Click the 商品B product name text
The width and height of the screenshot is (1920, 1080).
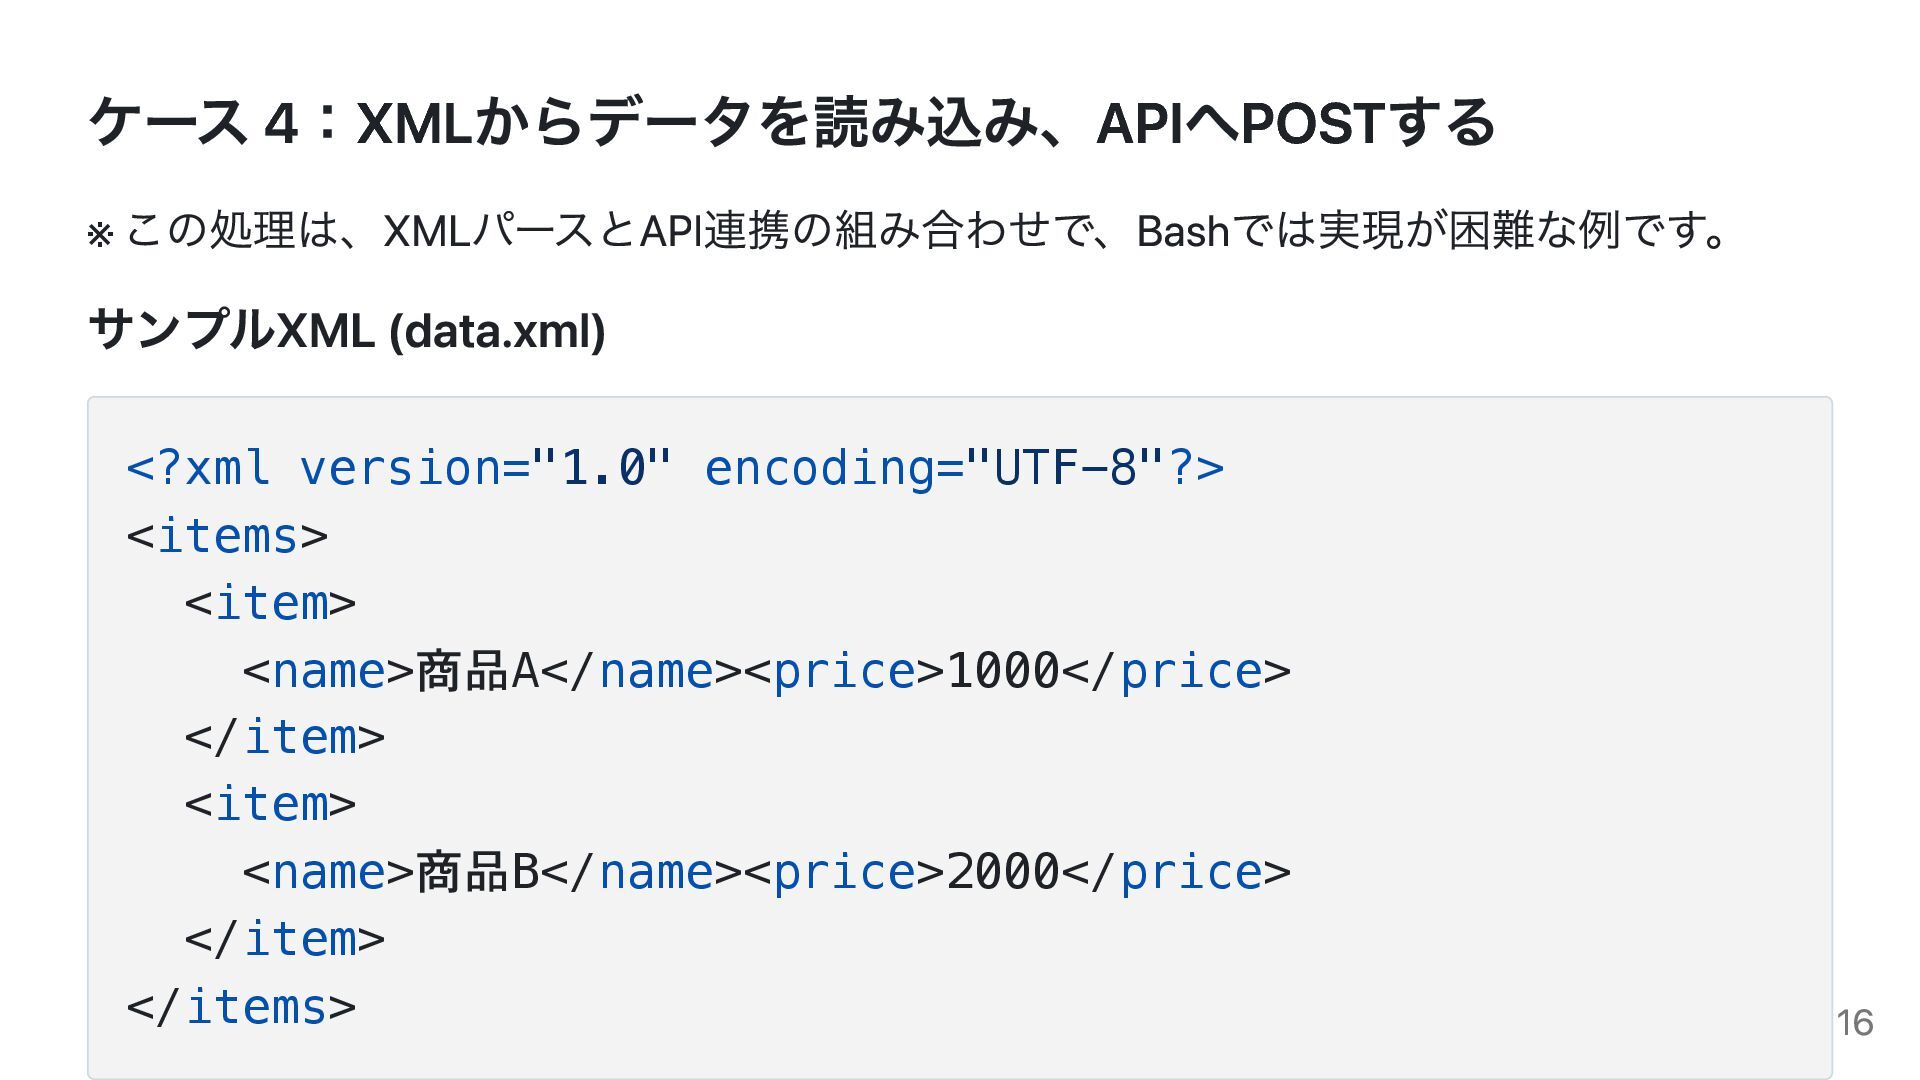click(477, 872)
